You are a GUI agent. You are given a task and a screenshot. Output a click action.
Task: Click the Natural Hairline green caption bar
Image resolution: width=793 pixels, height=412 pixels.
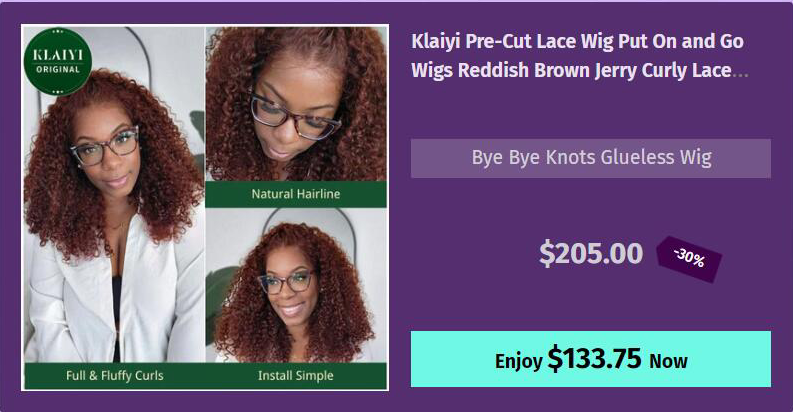(x=296, y=194)
